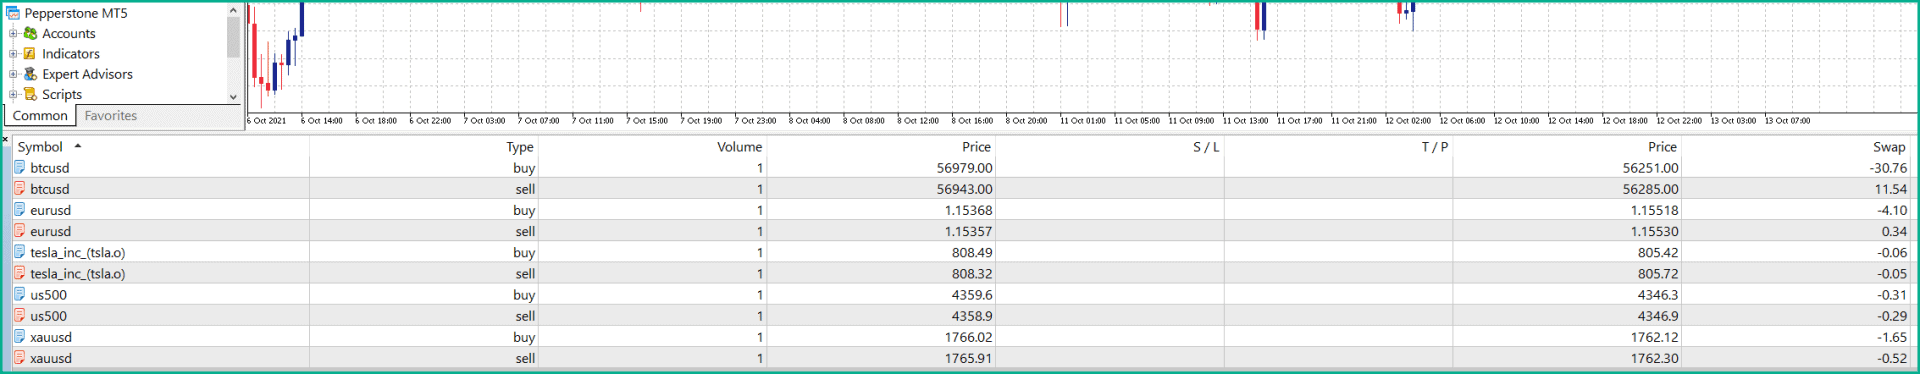
Task: Click the swap value -30.76
Action: (1889, 168)
